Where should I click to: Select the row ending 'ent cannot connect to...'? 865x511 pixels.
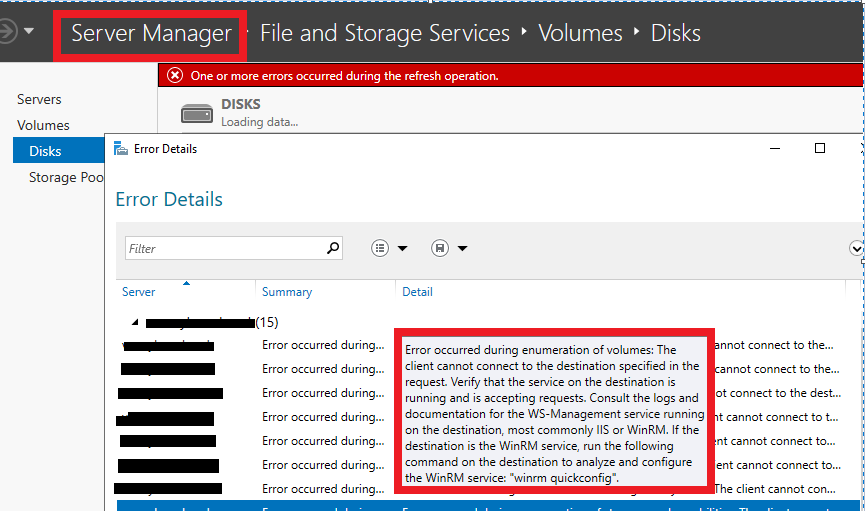(489, 465)
